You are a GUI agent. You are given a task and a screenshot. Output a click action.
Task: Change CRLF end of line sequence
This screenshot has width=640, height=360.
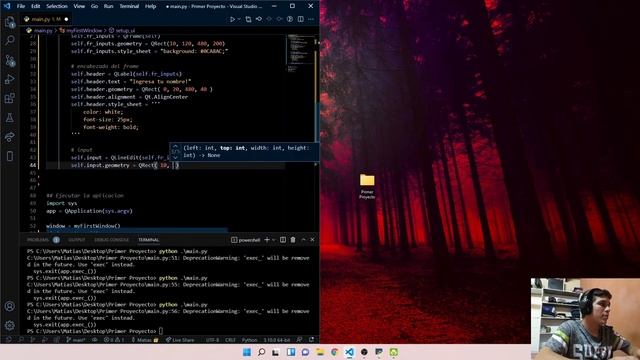(230, 340)
